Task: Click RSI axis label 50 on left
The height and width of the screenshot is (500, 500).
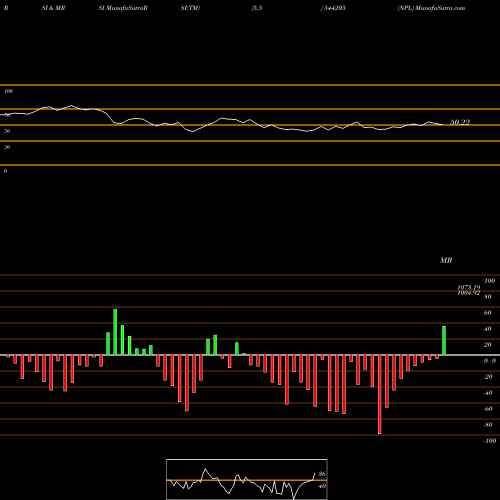Action: [7, 131]
